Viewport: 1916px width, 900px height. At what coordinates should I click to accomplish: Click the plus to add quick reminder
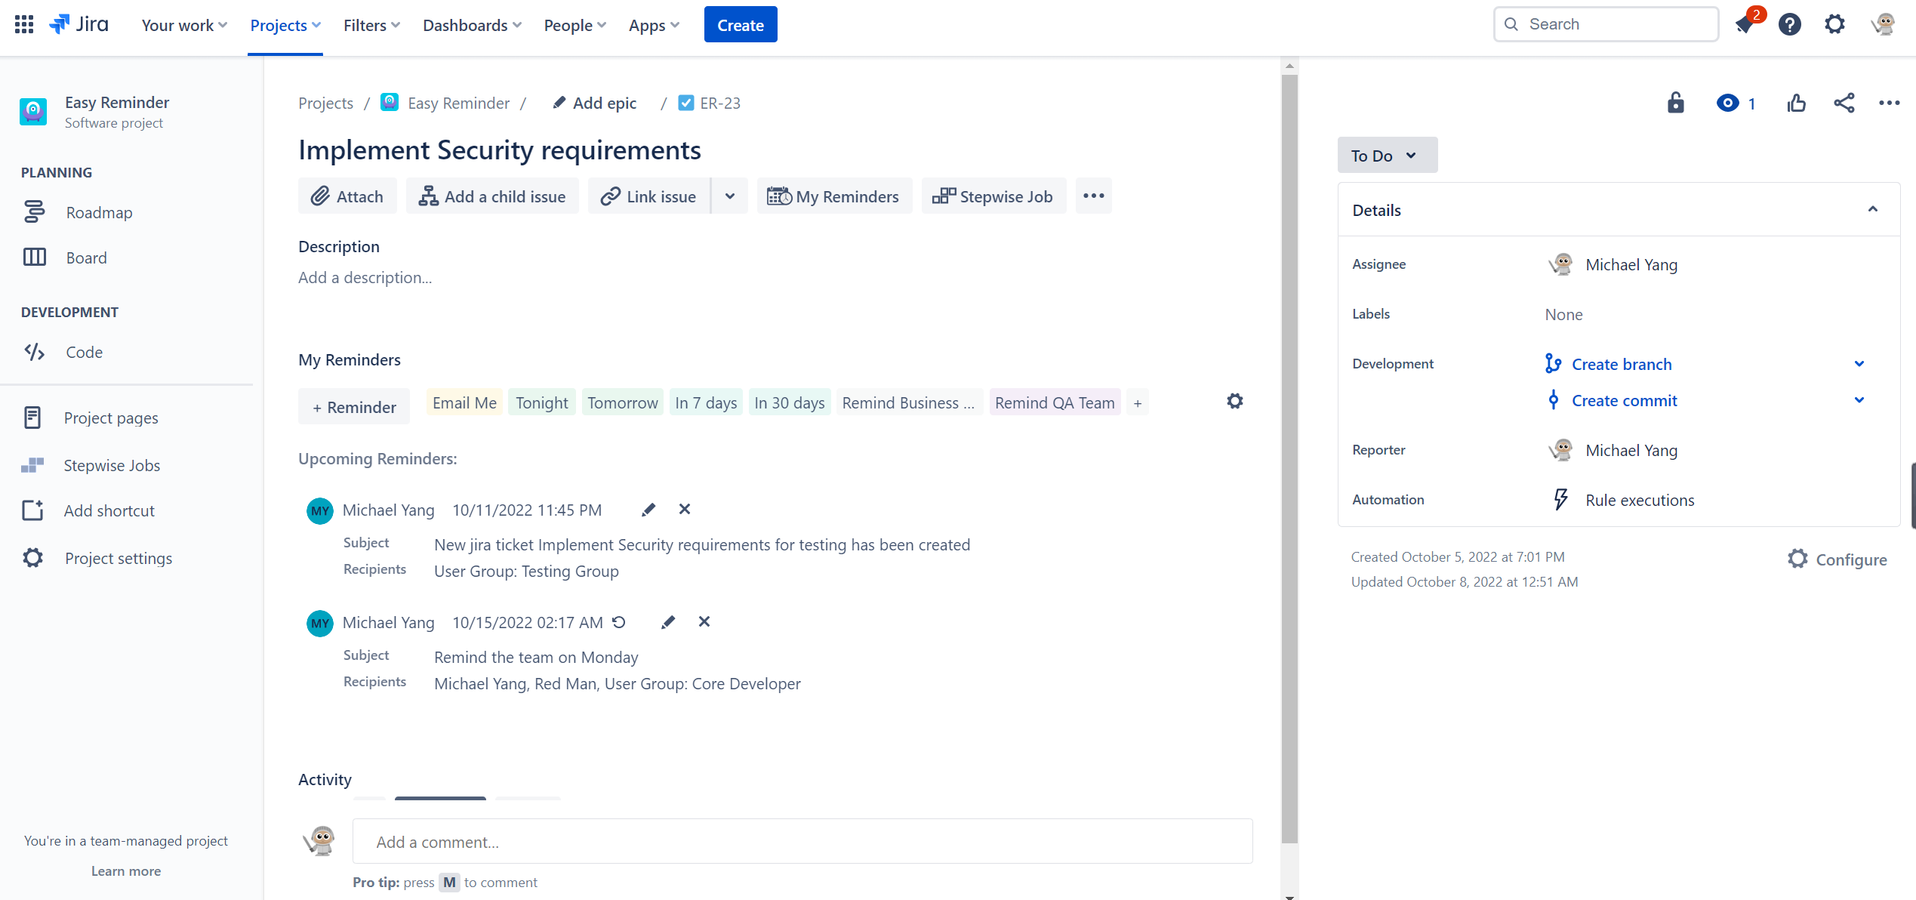click(x=1137, y=403)
